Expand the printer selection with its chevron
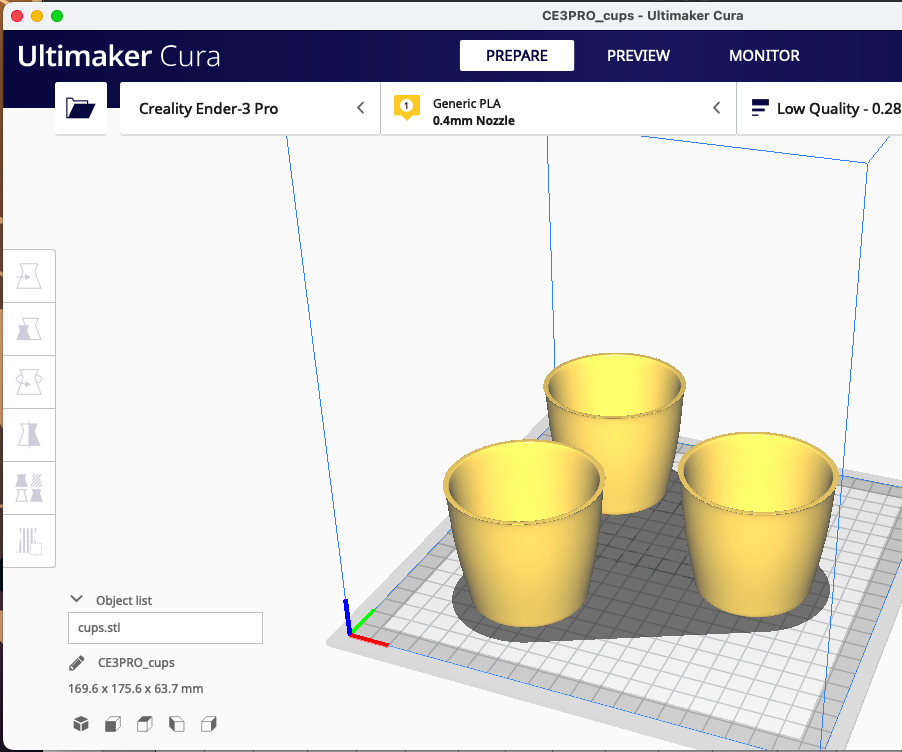 pos(360,107)
